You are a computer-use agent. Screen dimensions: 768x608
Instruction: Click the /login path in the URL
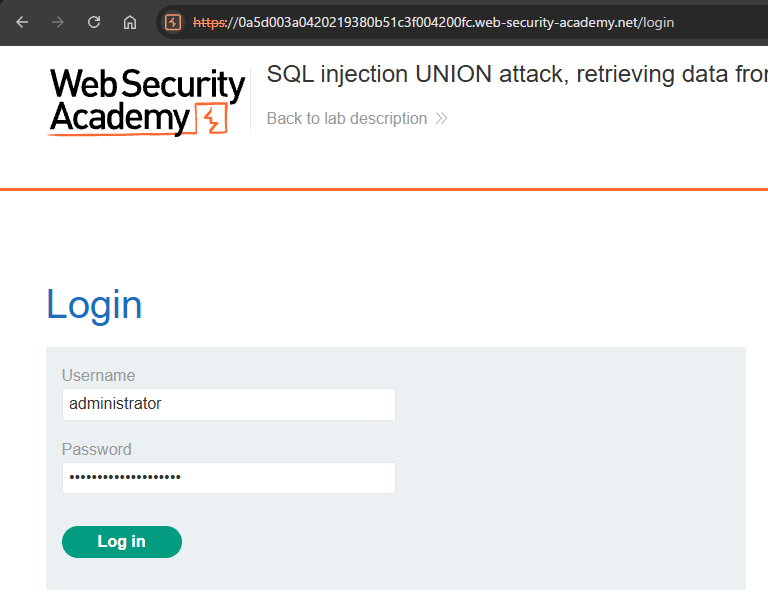tap(654, 22)
